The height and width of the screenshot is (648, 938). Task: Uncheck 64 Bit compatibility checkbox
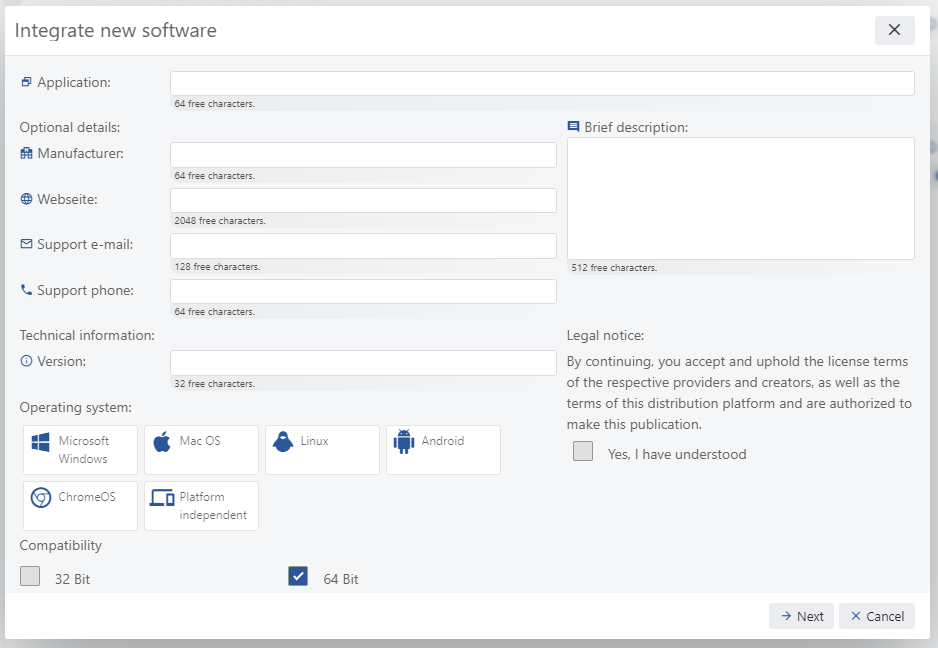pos(298,576)
